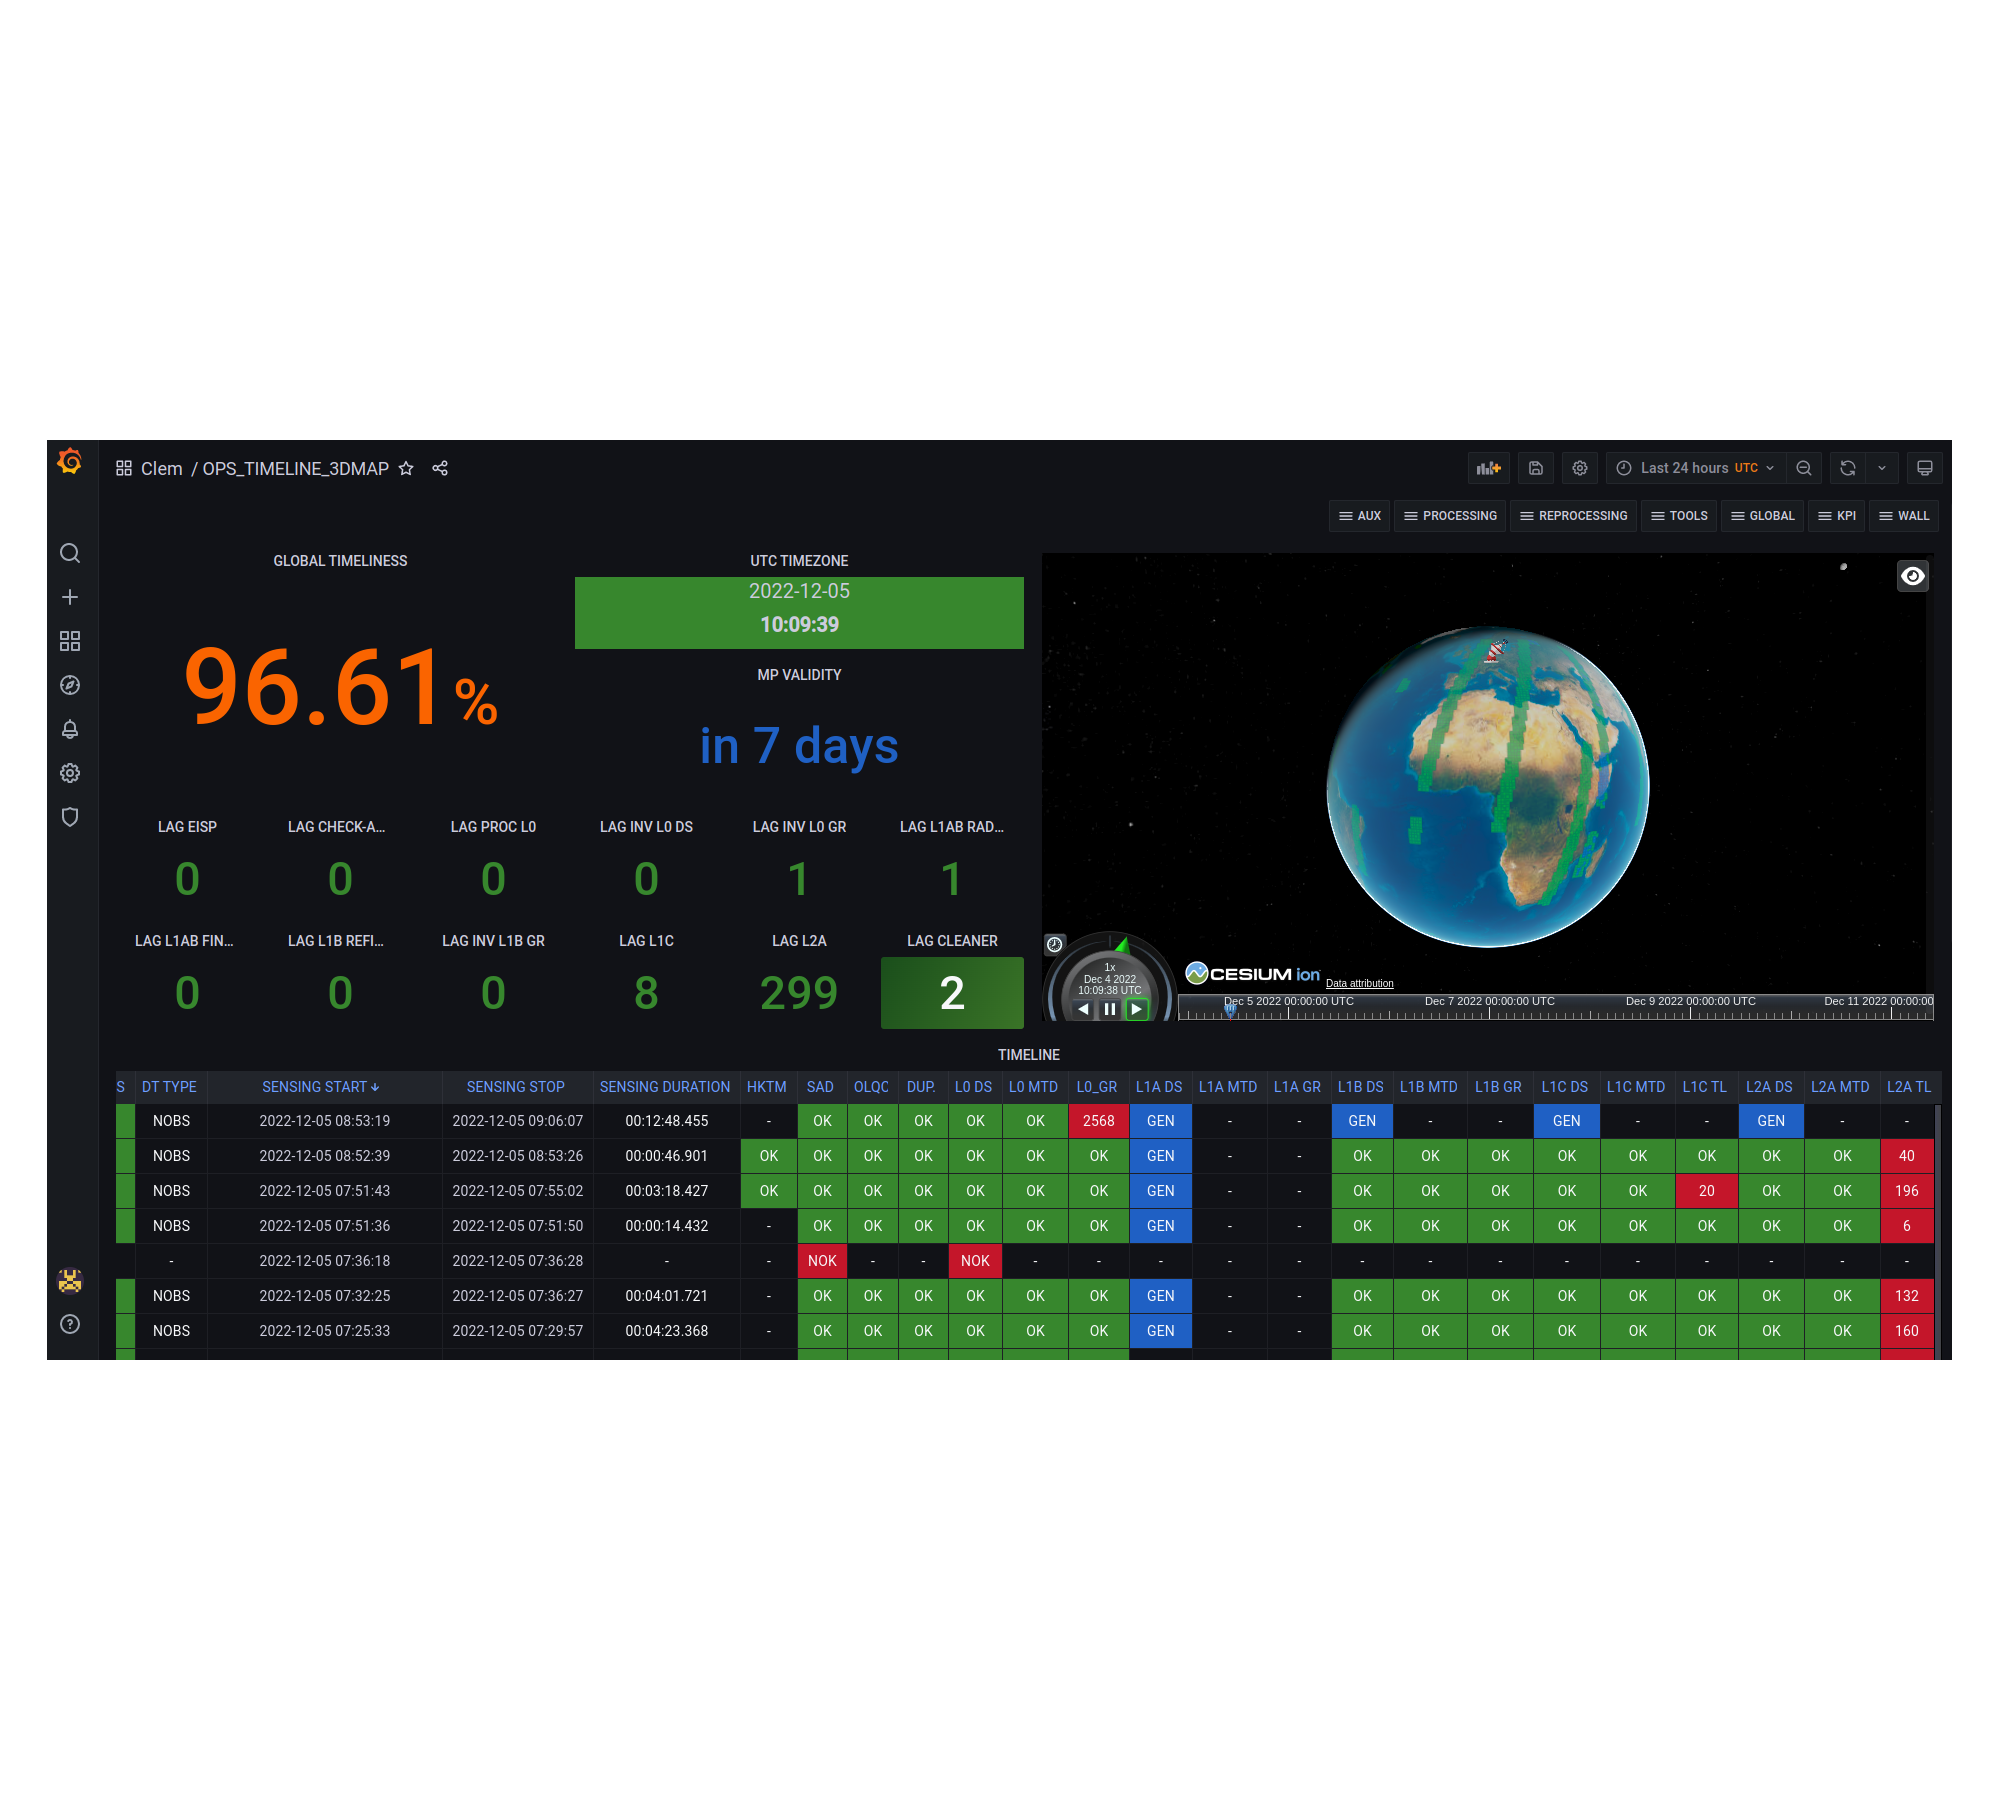The width and height of the screenshot is (2000, 1800).
Task: Toggle the kiosk view mode icon
Action: (1924, 468)
